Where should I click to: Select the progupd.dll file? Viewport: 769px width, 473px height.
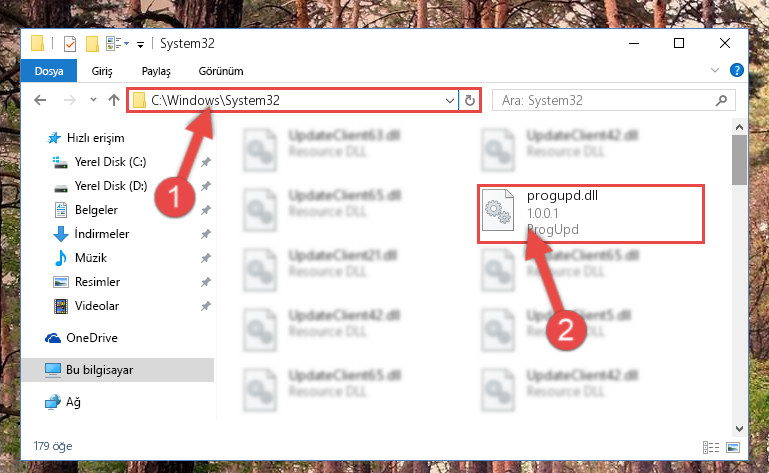click(590, 213)
